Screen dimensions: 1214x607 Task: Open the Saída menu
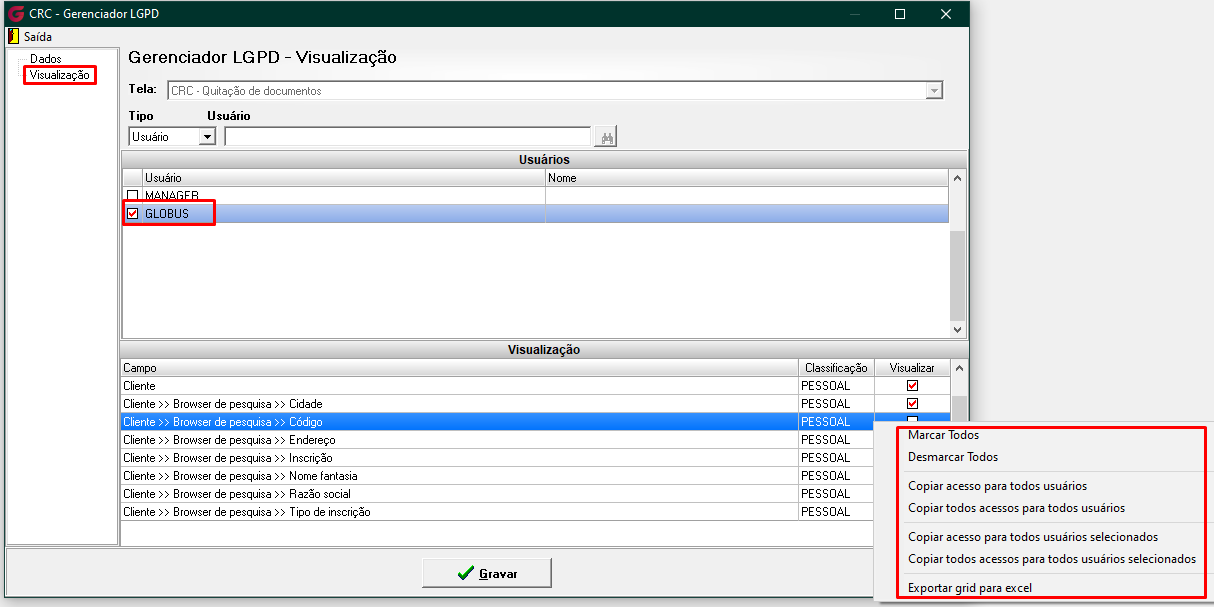click(x=37, y=37)
